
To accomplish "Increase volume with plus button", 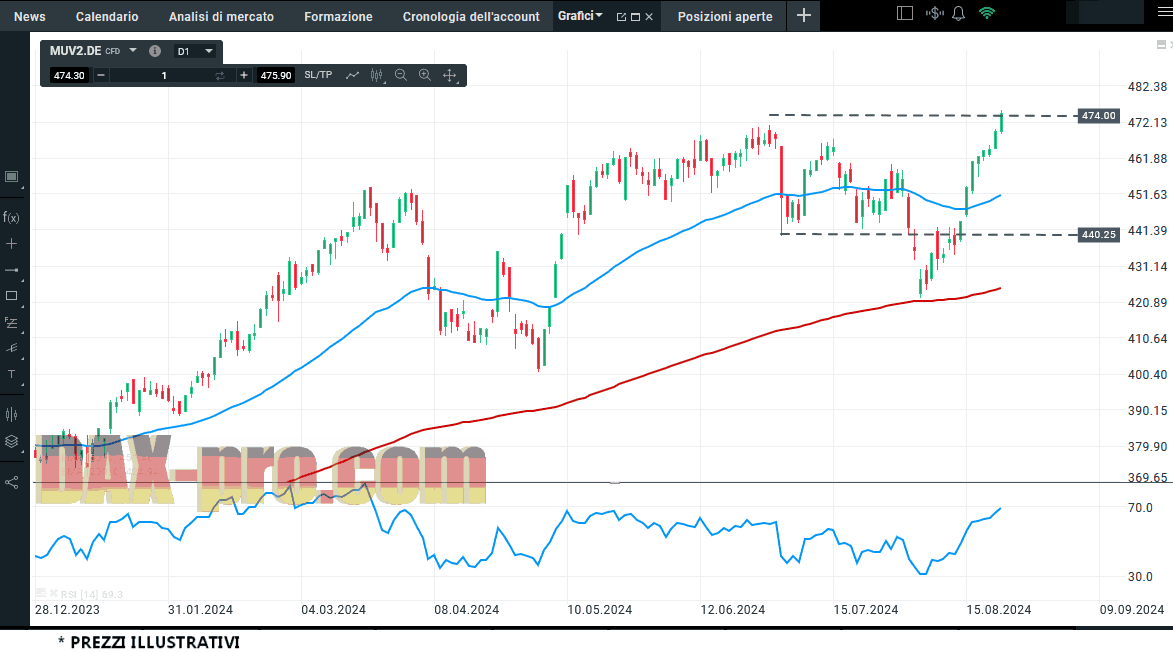I will (x=243, y=76).
